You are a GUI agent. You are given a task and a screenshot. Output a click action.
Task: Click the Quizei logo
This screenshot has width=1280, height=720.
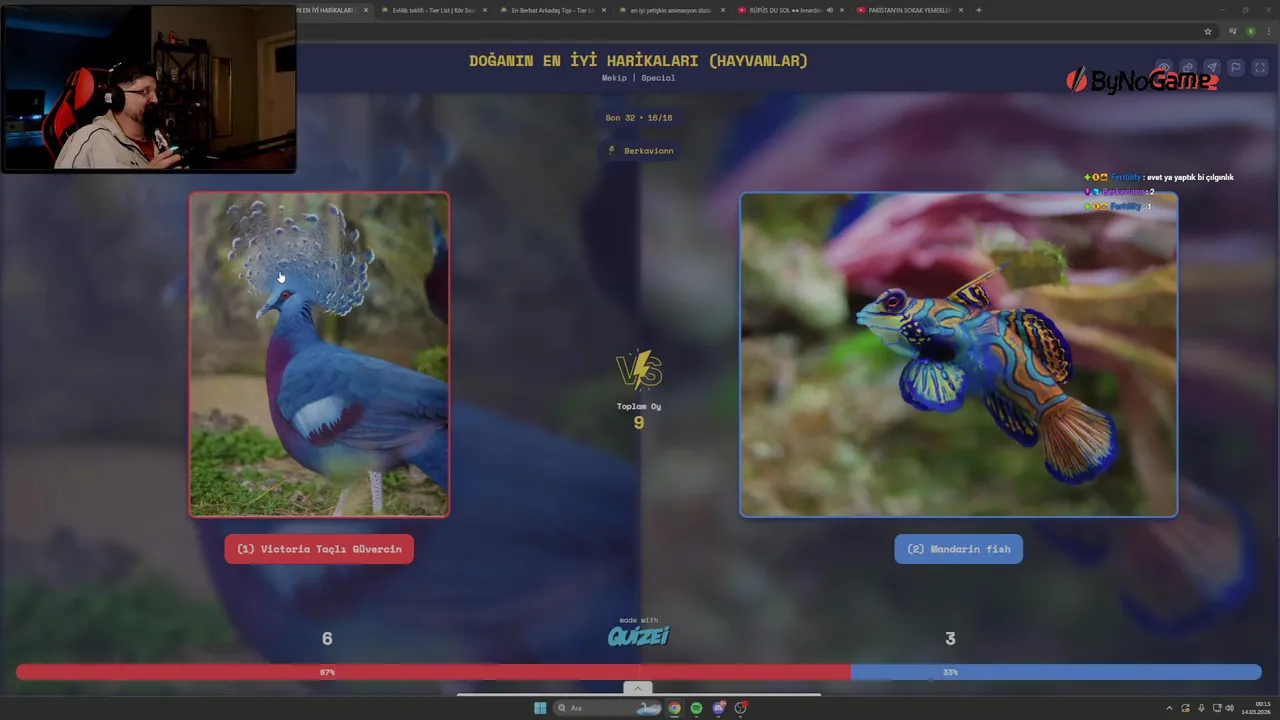[639, 635]
